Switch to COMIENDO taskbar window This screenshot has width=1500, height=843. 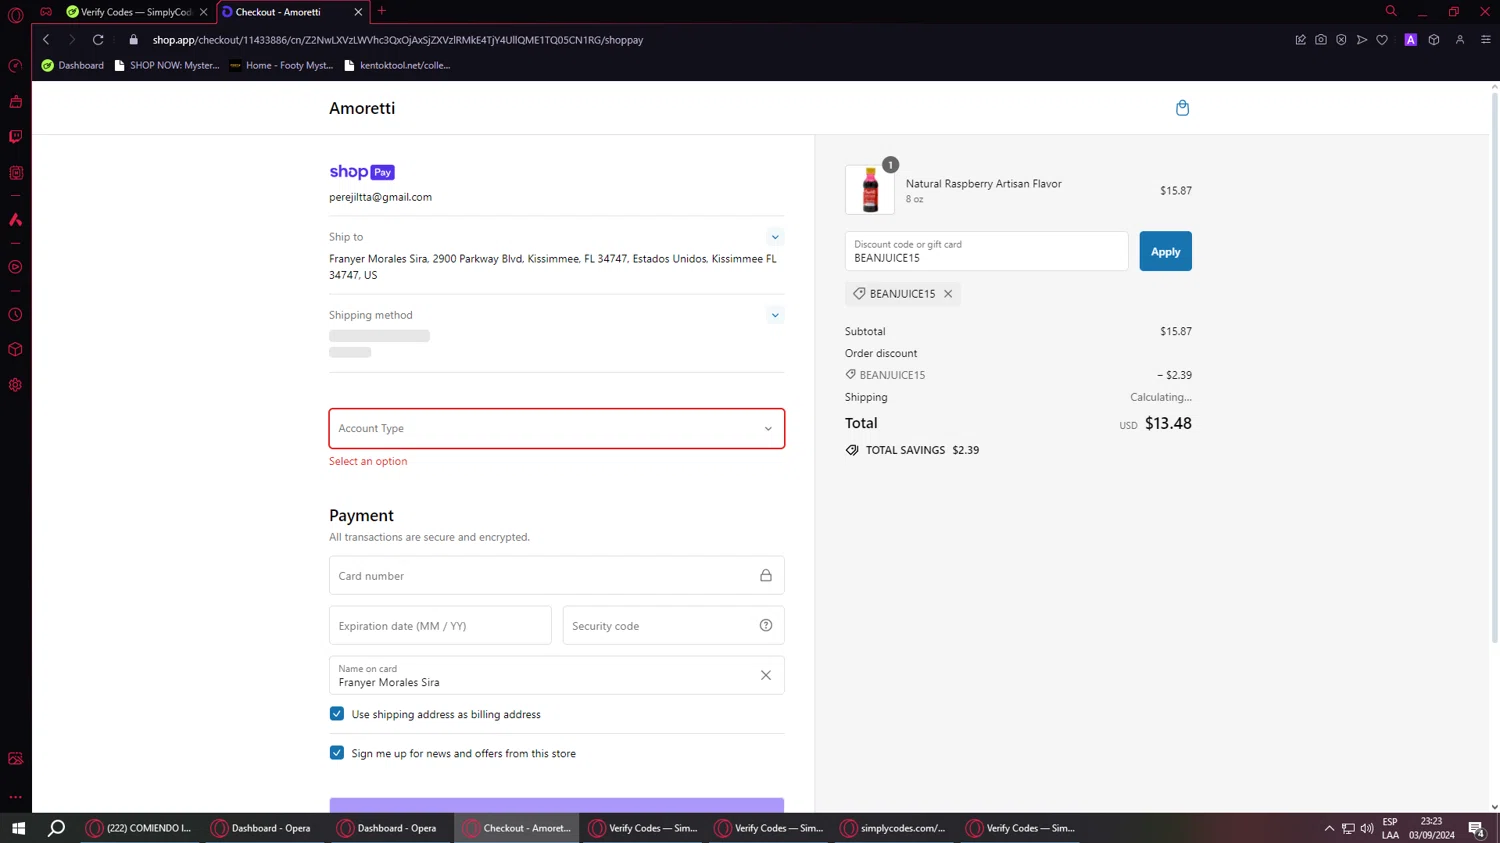coord(140,828)
